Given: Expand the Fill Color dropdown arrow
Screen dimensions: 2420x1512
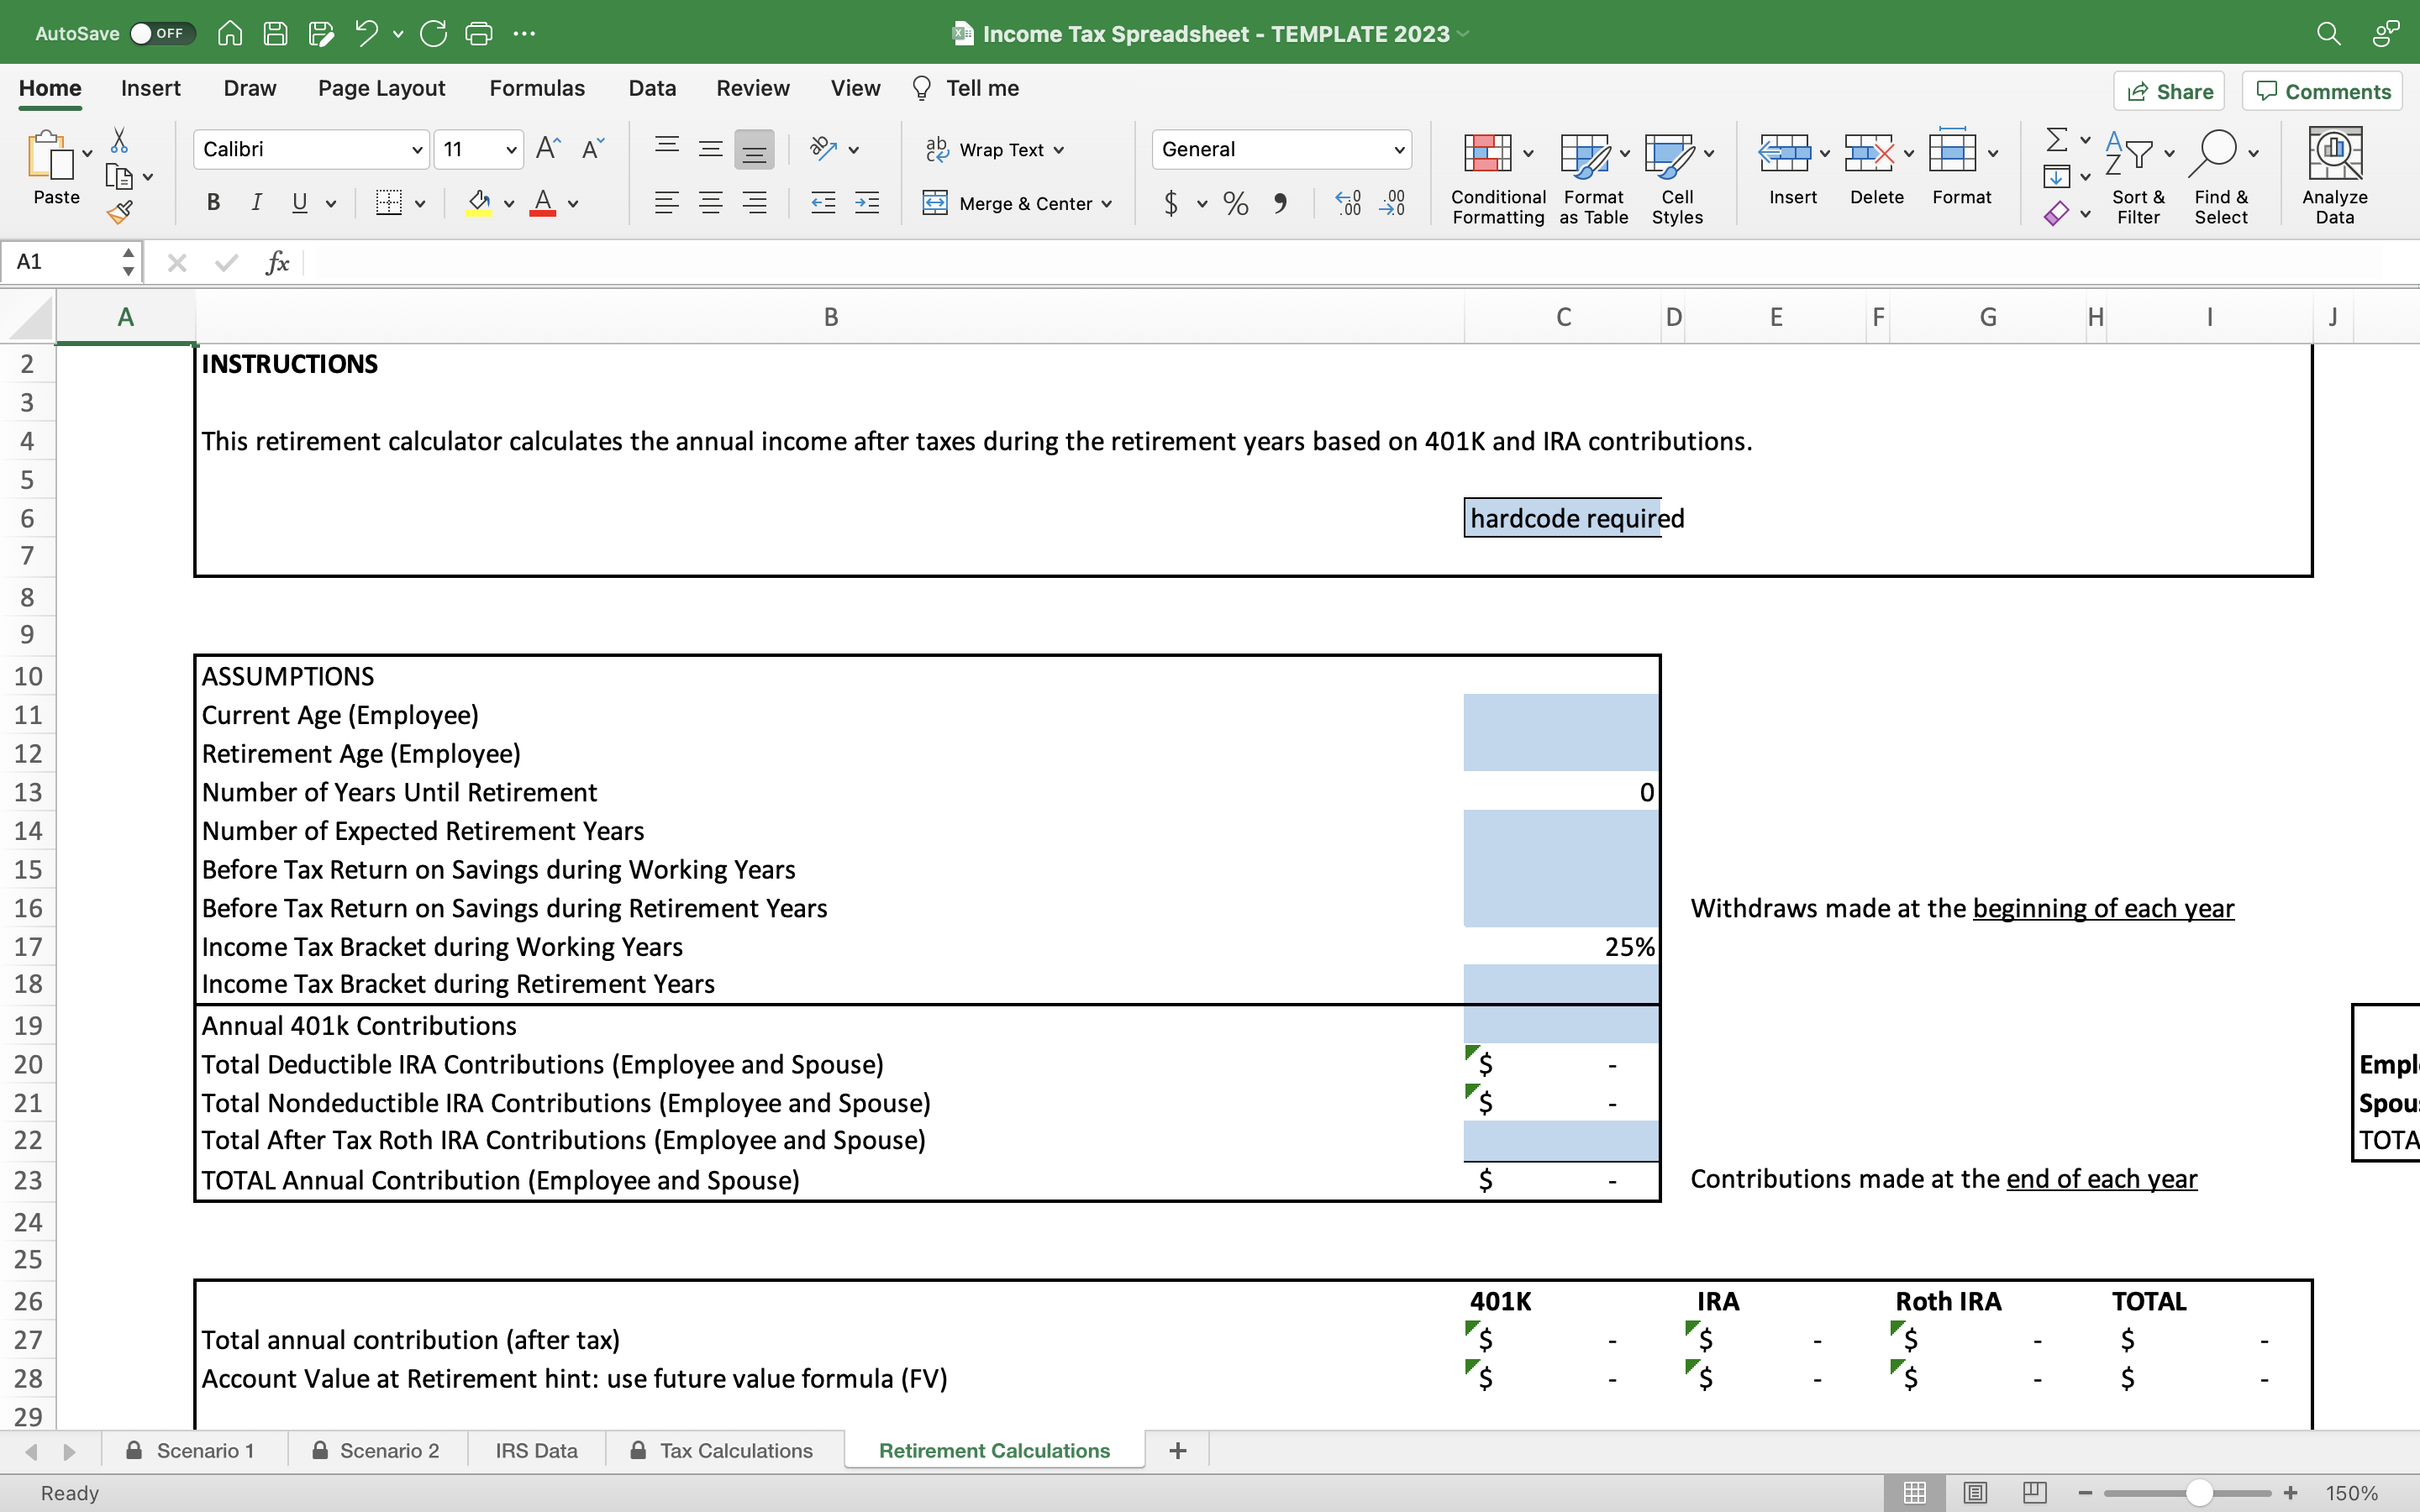Looking at the screenshot, I should (510, 203).
